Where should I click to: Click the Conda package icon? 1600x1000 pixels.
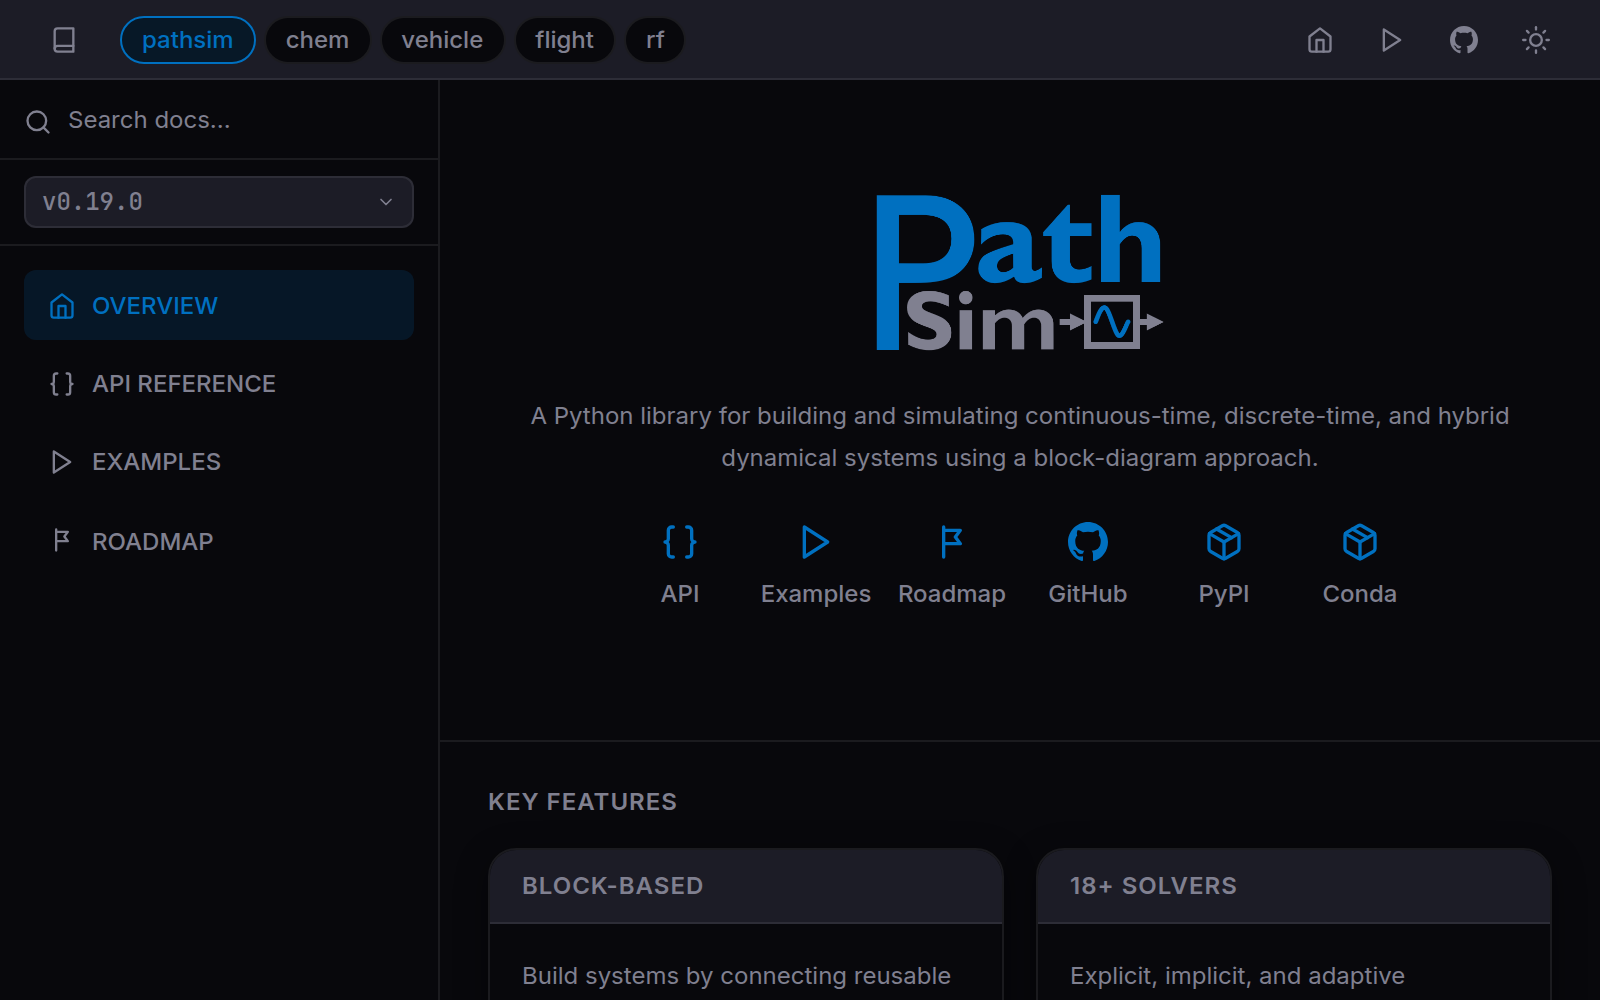tap(1359, 542)
